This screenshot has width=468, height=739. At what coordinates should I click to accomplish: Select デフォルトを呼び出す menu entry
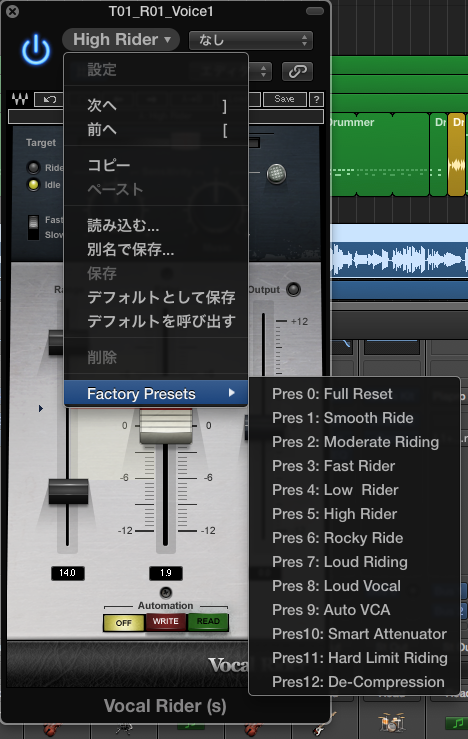[156, 321]
